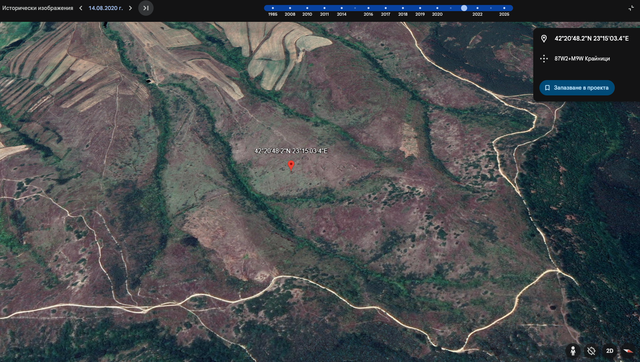This screenshot has height=362, width=640.
Task: Collapse the historical imagery bar with corner icon
Action: (631, 8)
